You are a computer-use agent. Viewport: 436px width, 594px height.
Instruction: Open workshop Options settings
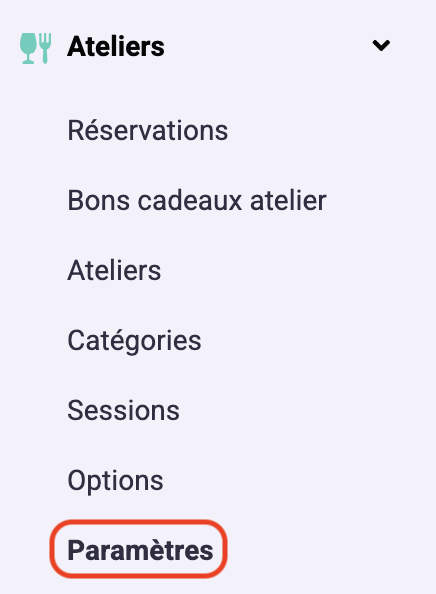click(x=116, y=481)
